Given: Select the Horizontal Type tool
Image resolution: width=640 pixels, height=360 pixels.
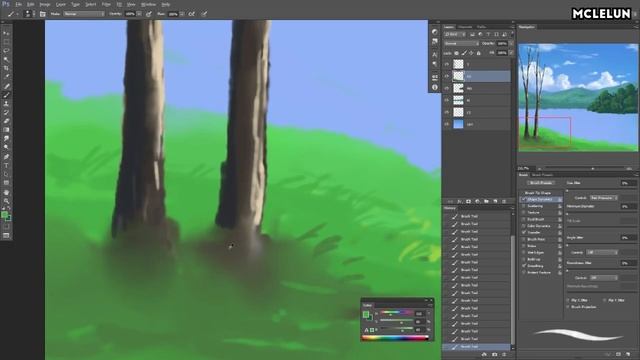Looking at the screenshot, I should (6, 165).
